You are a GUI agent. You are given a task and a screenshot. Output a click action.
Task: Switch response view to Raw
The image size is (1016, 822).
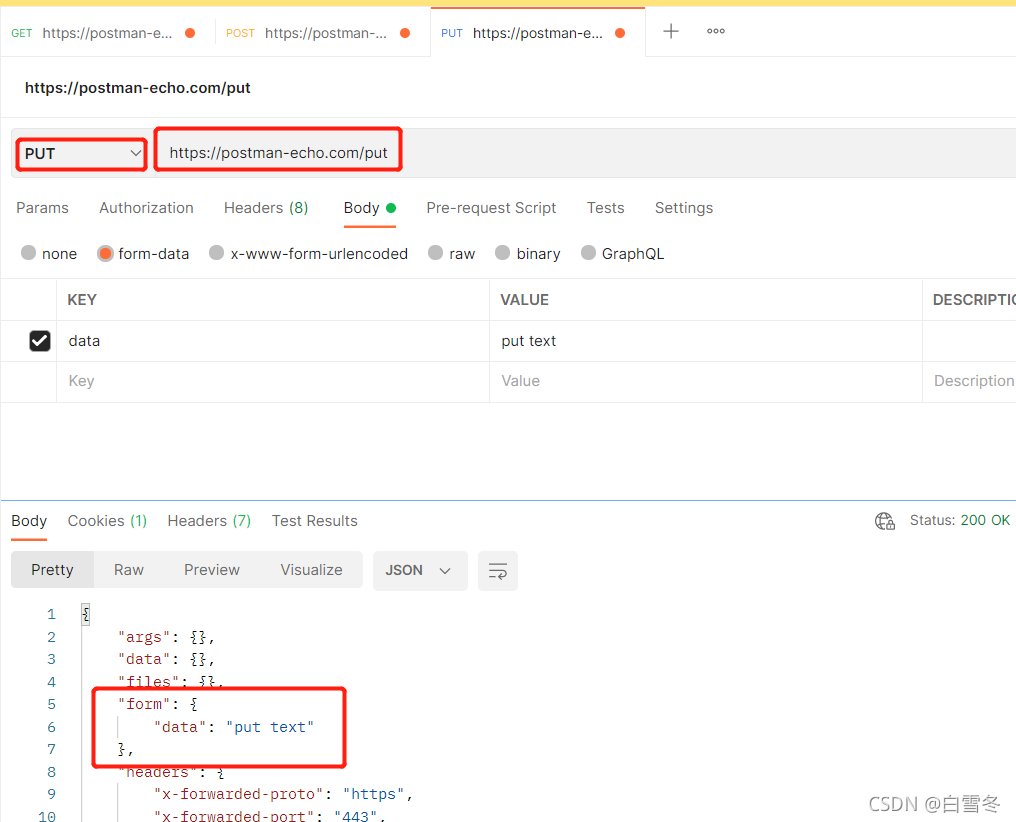(129, 570)
